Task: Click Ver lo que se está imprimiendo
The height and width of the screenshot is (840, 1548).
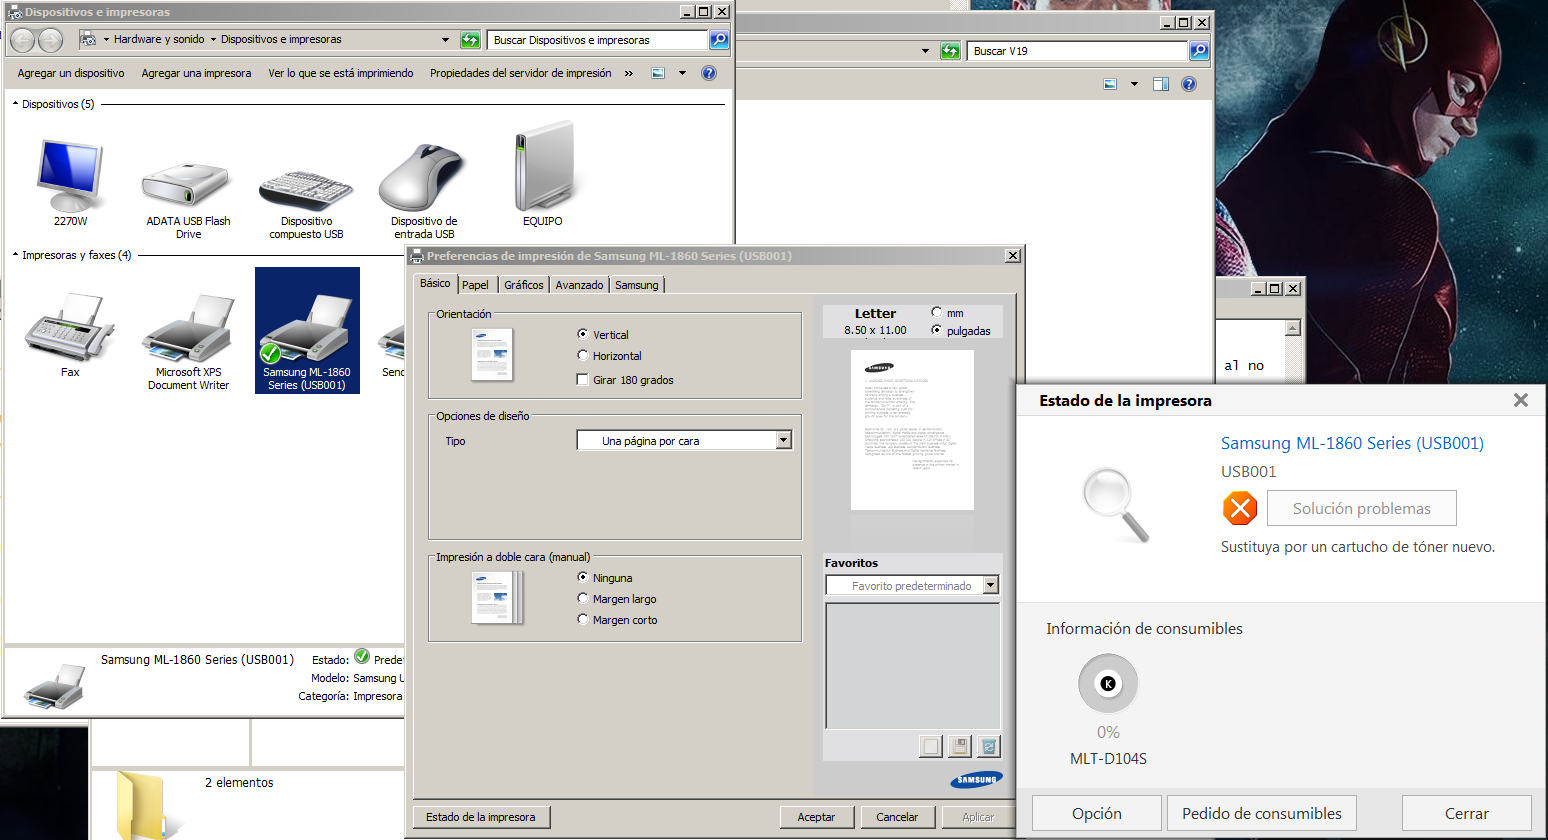Action: point(341,73)
